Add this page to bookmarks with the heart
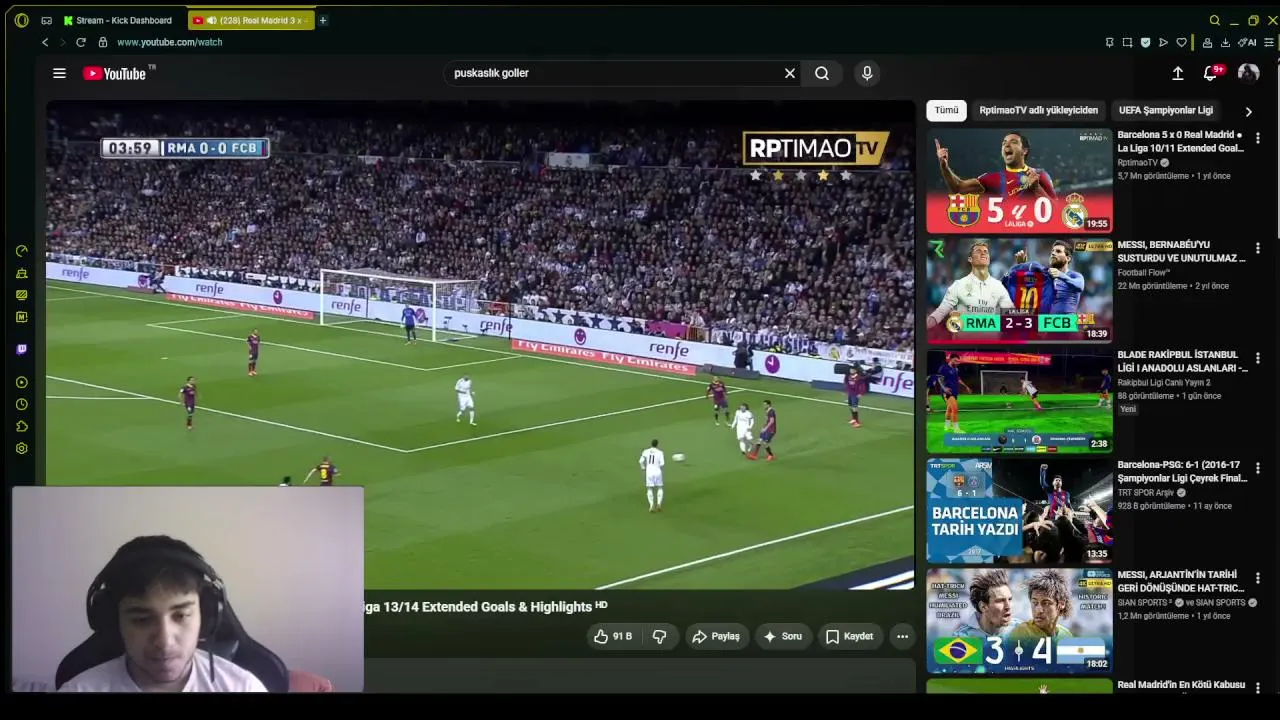1280x720 pixels. click(1181, 42)
